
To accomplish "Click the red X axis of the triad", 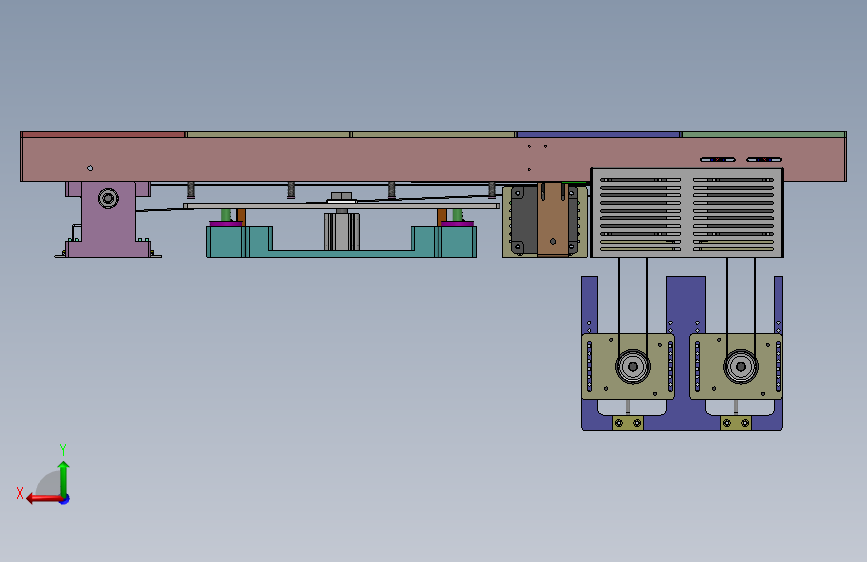I will coord(45,498).
